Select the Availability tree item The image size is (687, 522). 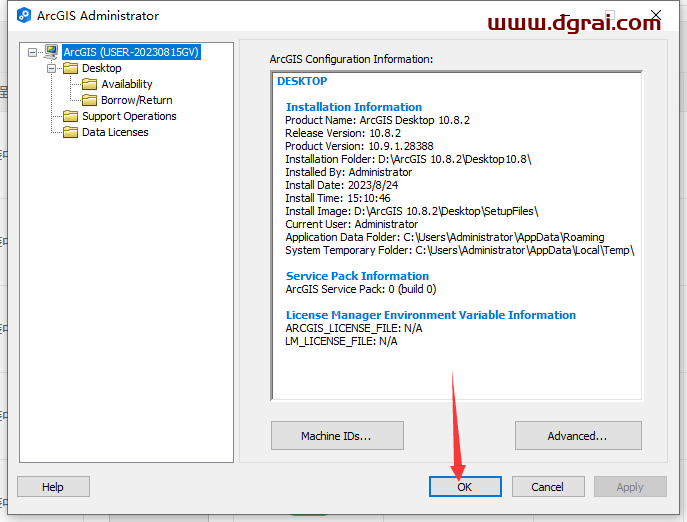[x=127, y=84]
